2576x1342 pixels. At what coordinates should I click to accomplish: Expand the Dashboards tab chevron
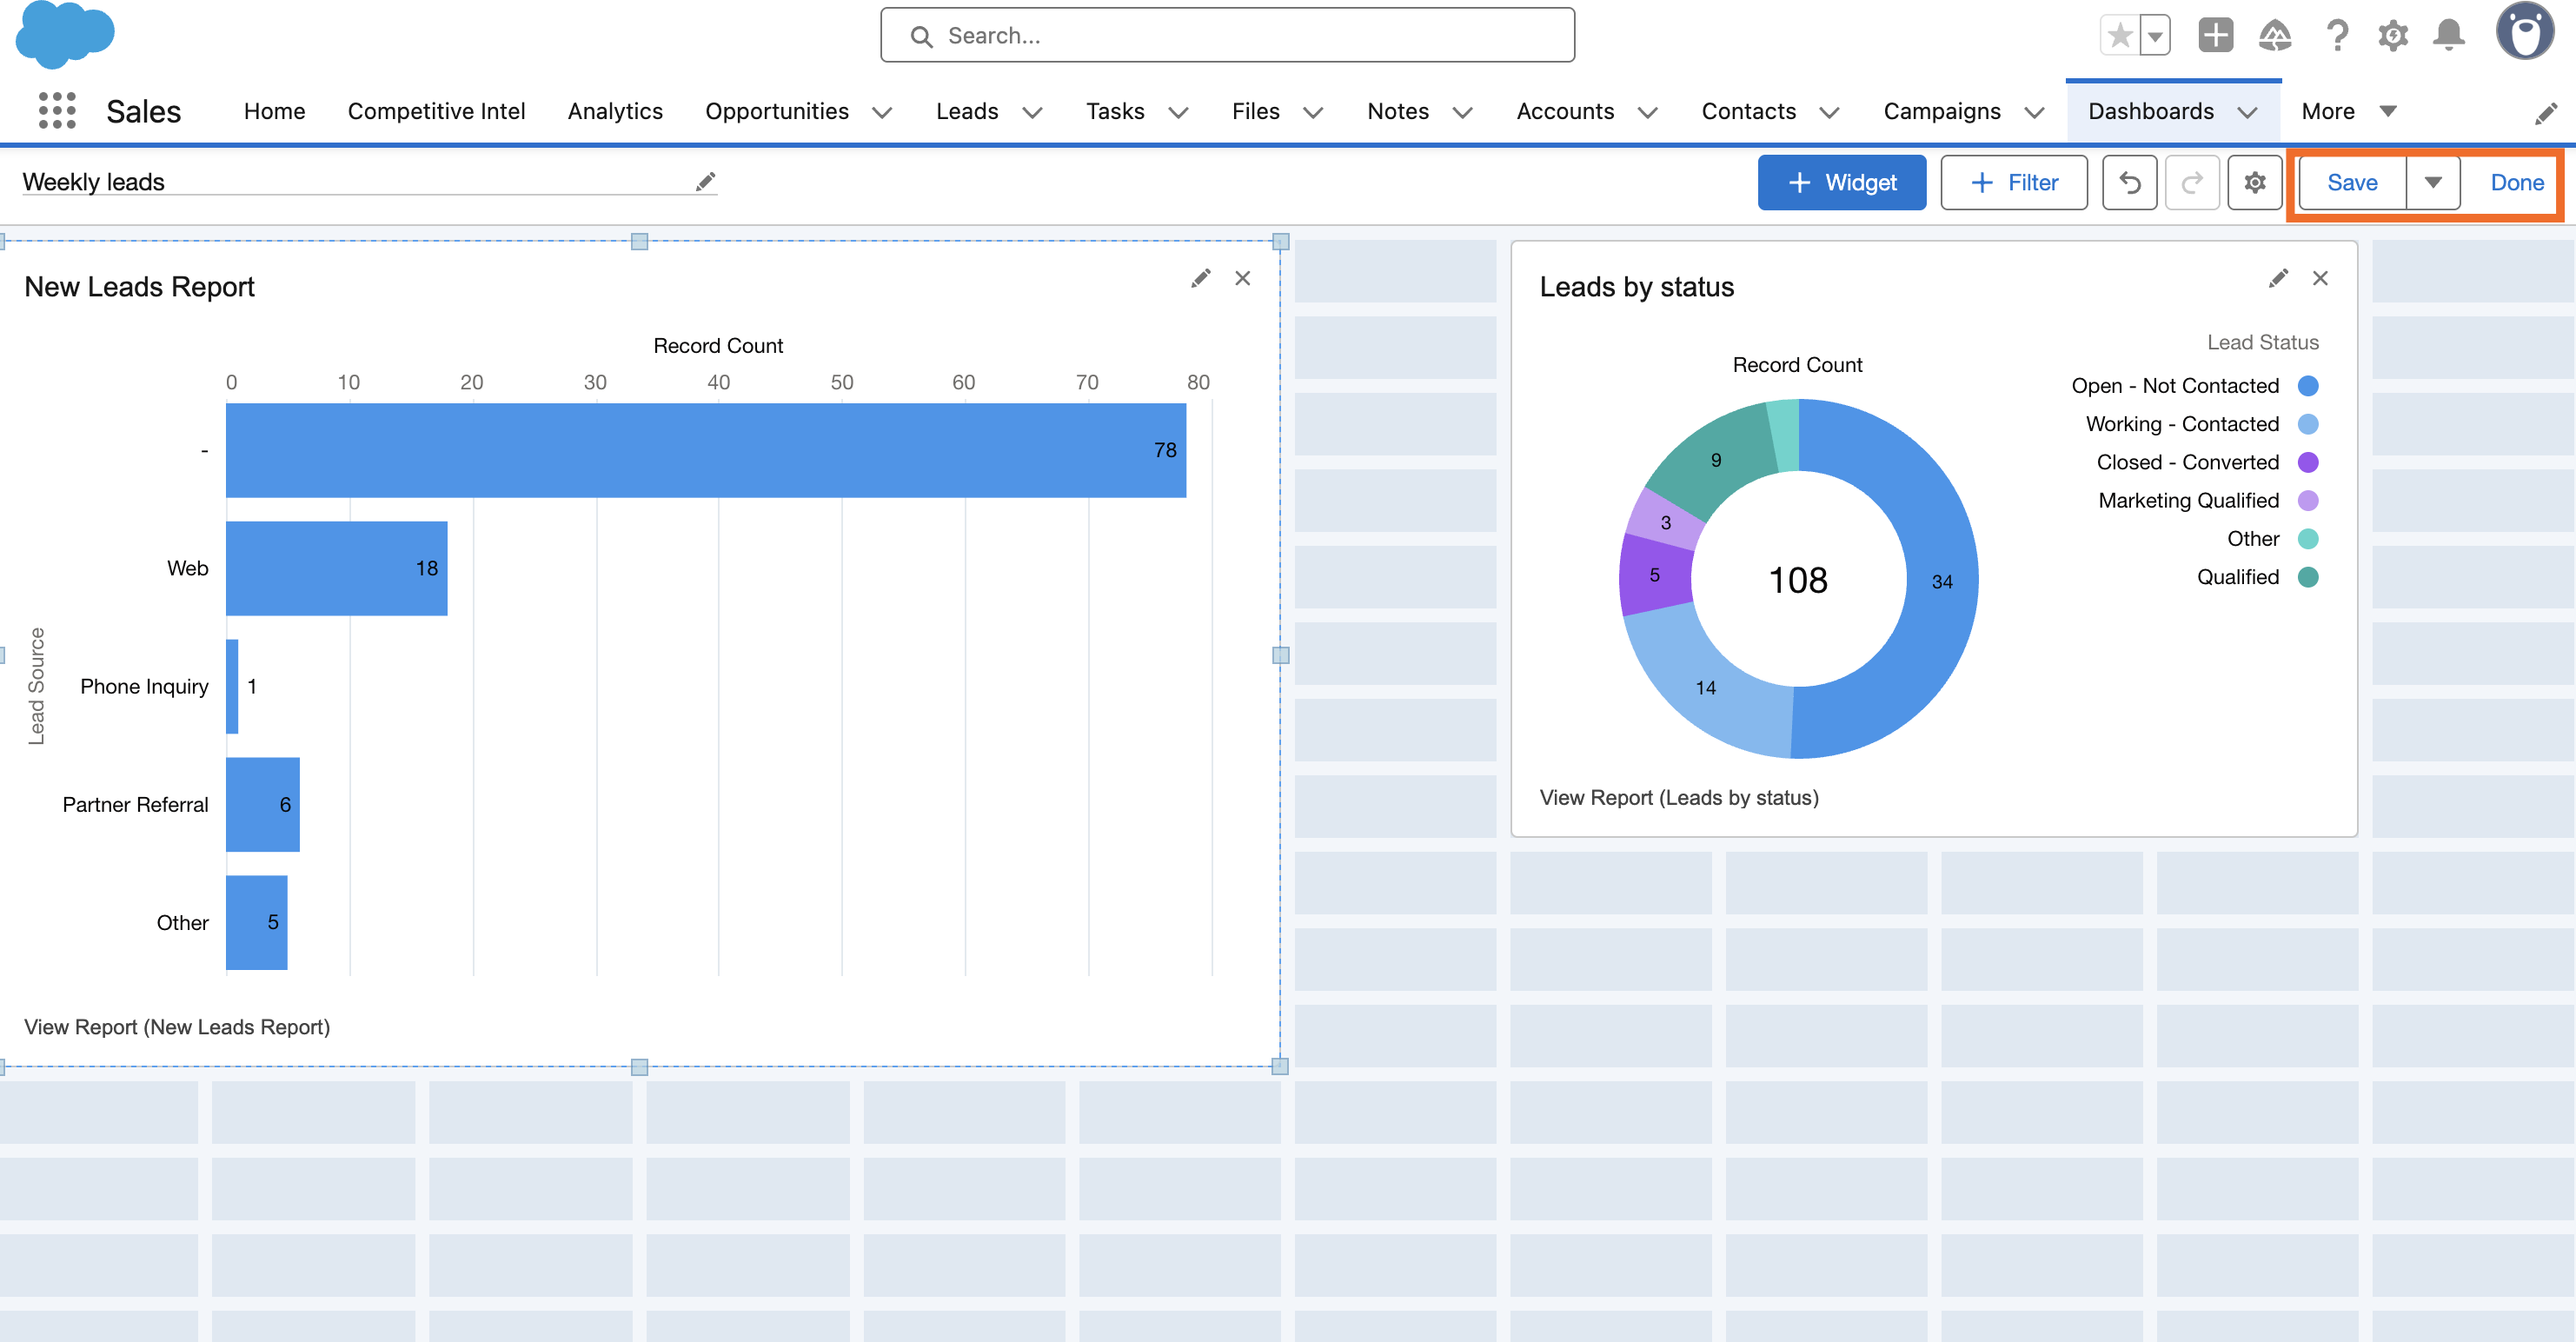click(x=2247, y=112)
